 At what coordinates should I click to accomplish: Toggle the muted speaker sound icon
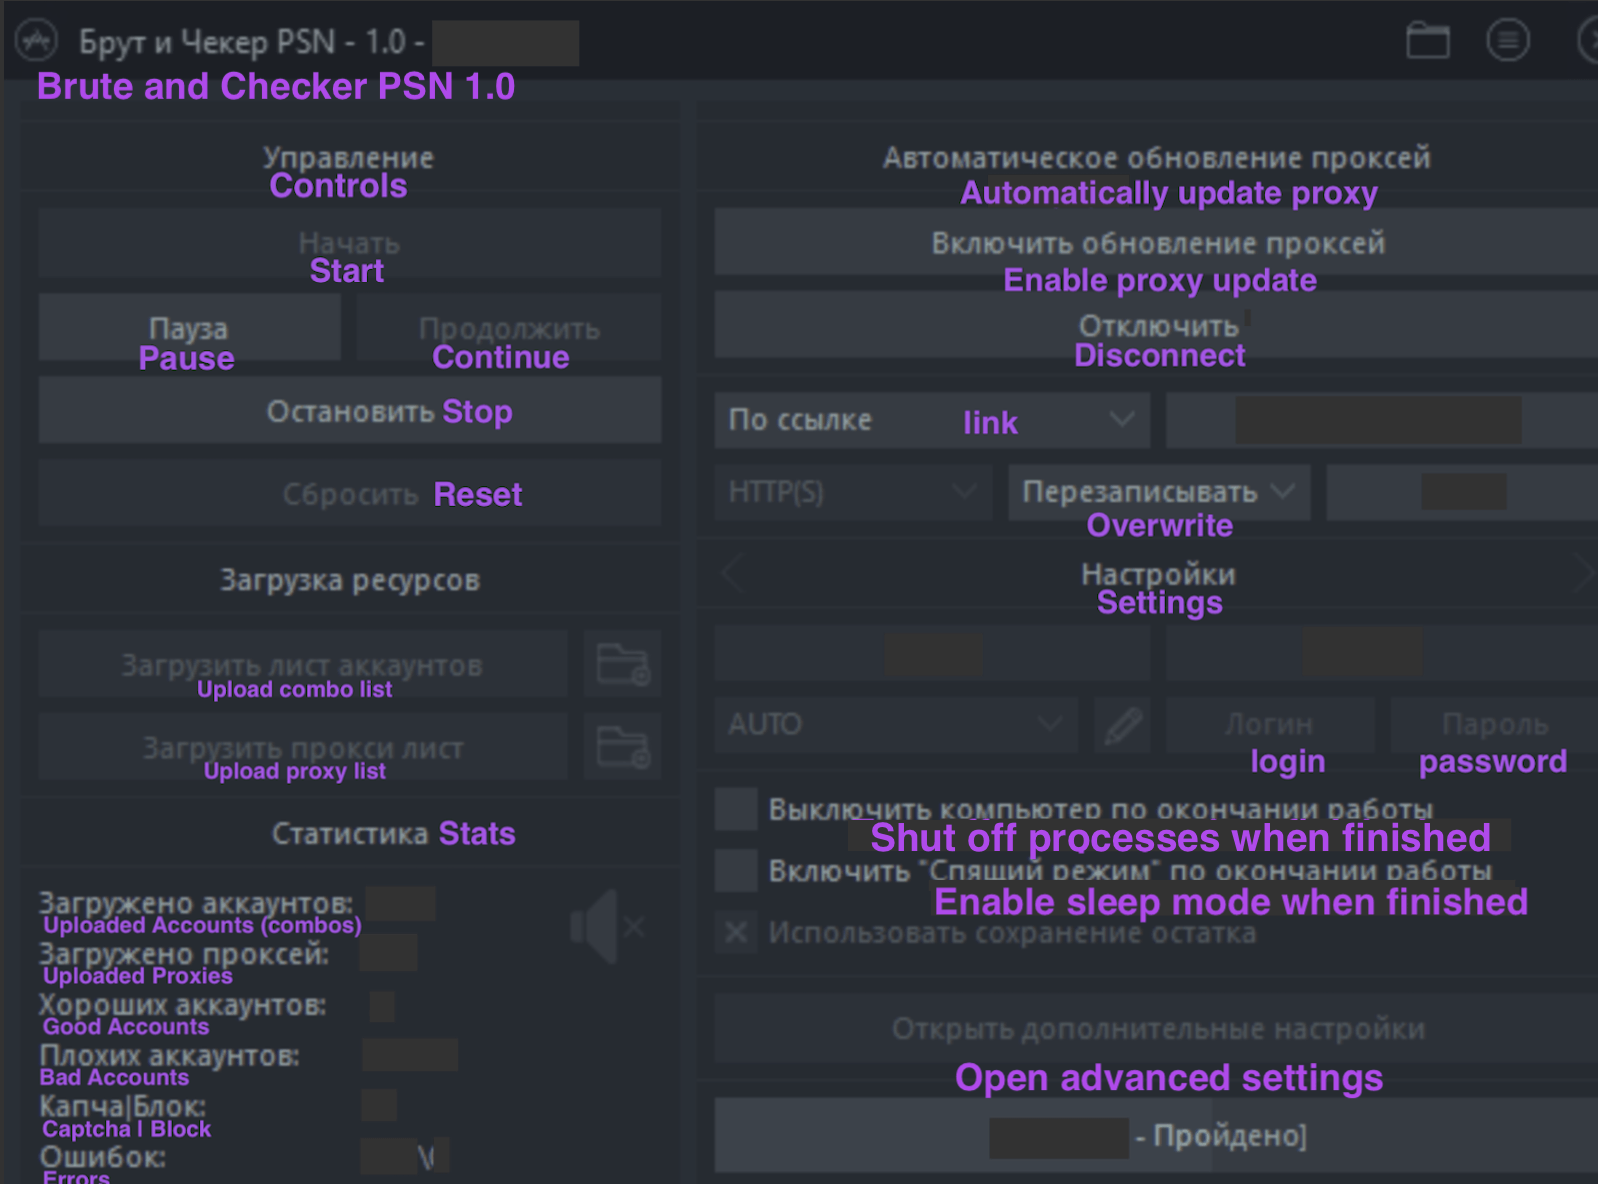click(x=606, y=928)
